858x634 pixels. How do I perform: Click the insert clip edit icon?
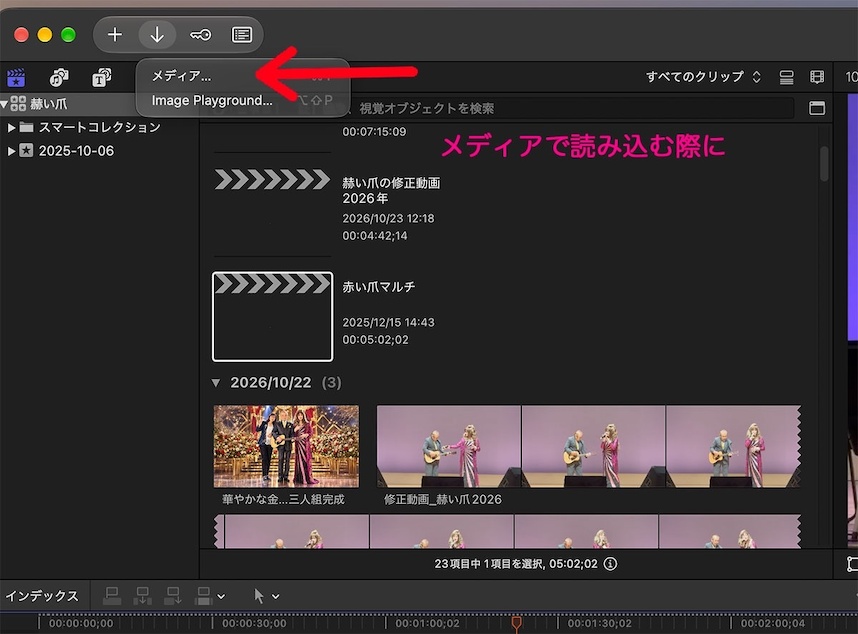(142, 596)
